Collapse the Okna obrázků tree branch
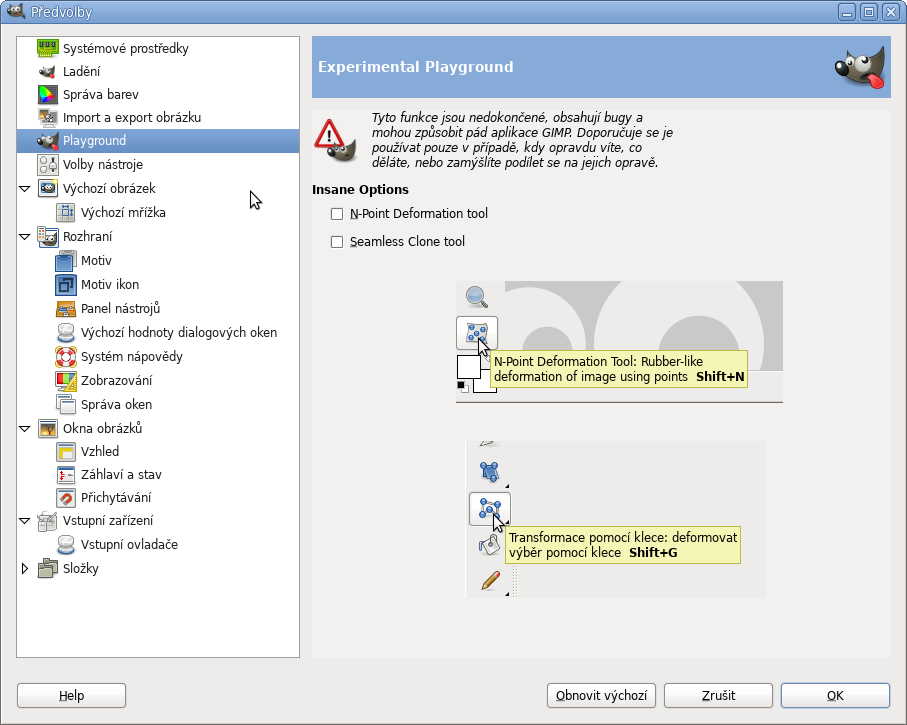The width and height of the screenshot is (907, 725). (25, 429)
